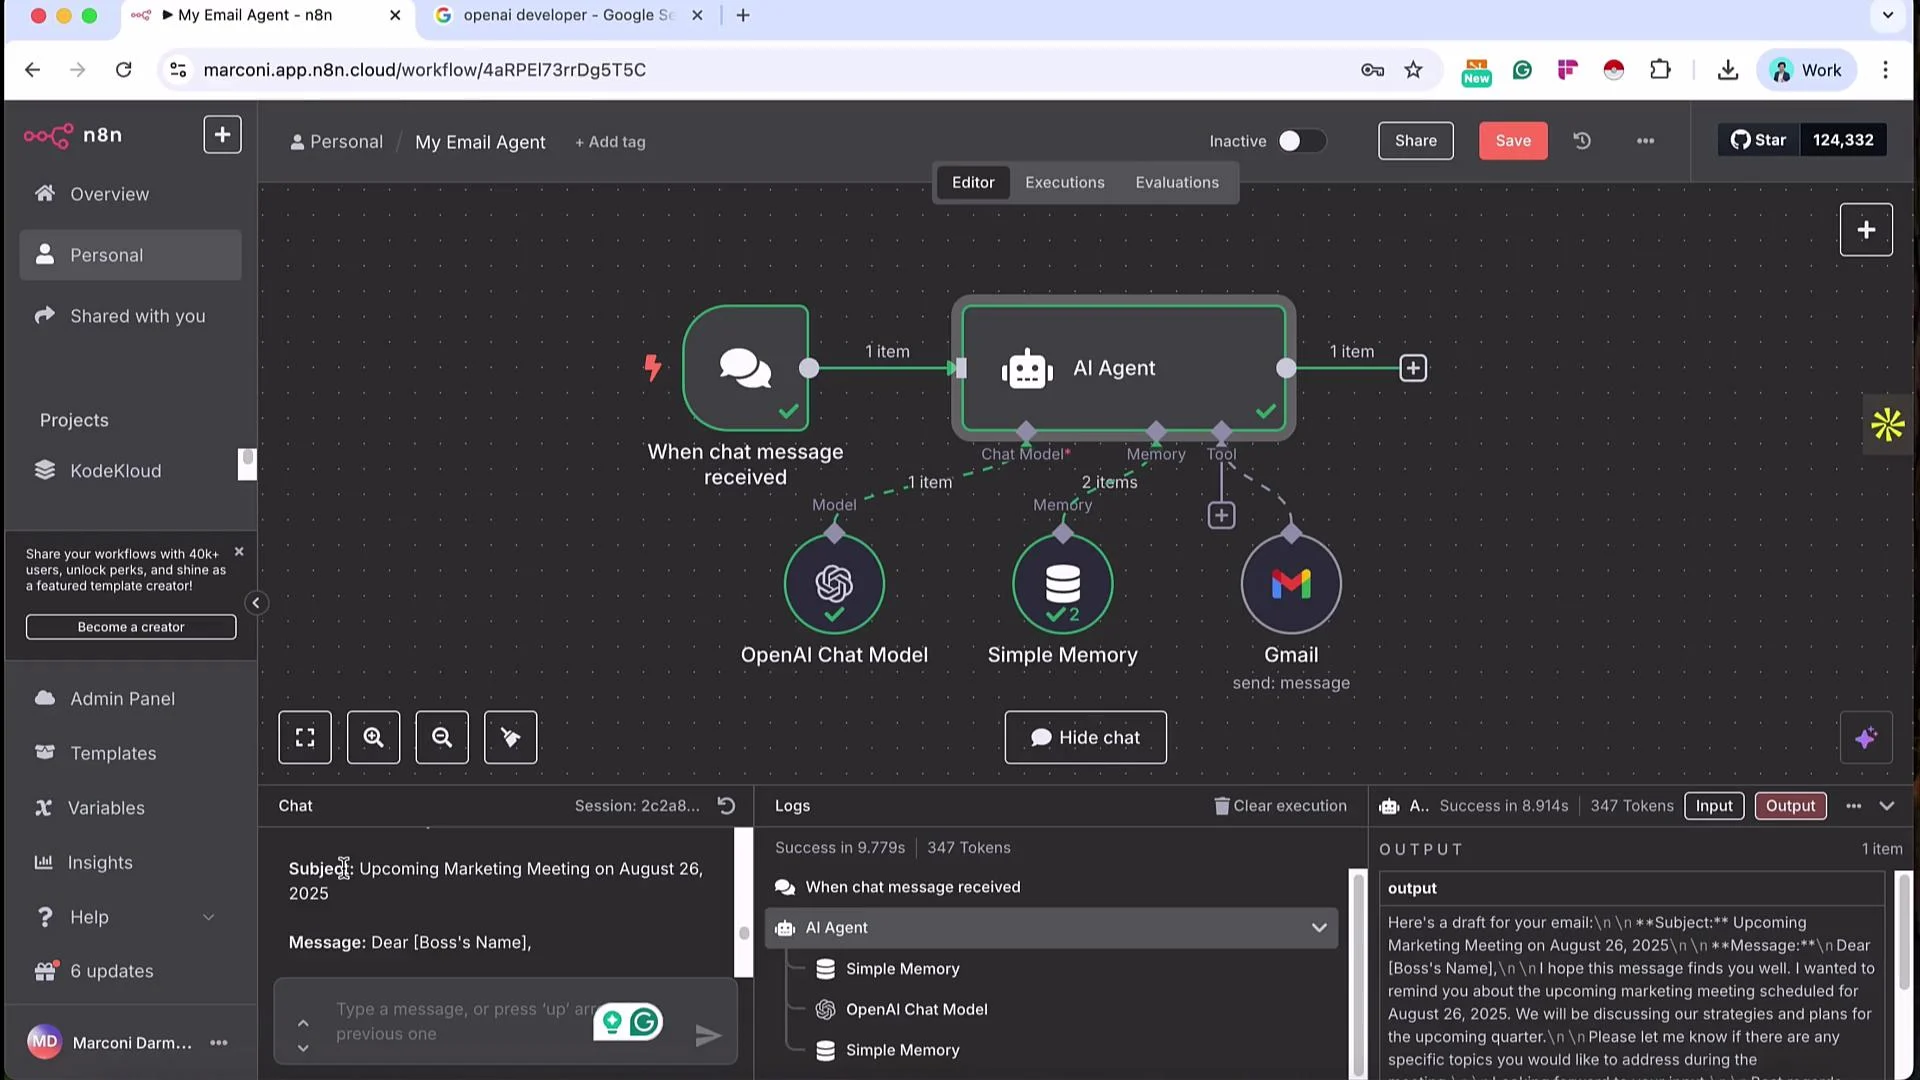Click the Grammarly icon in chat input
This screenshot has width=1920, height=1080.
(x=645, y=1022)
